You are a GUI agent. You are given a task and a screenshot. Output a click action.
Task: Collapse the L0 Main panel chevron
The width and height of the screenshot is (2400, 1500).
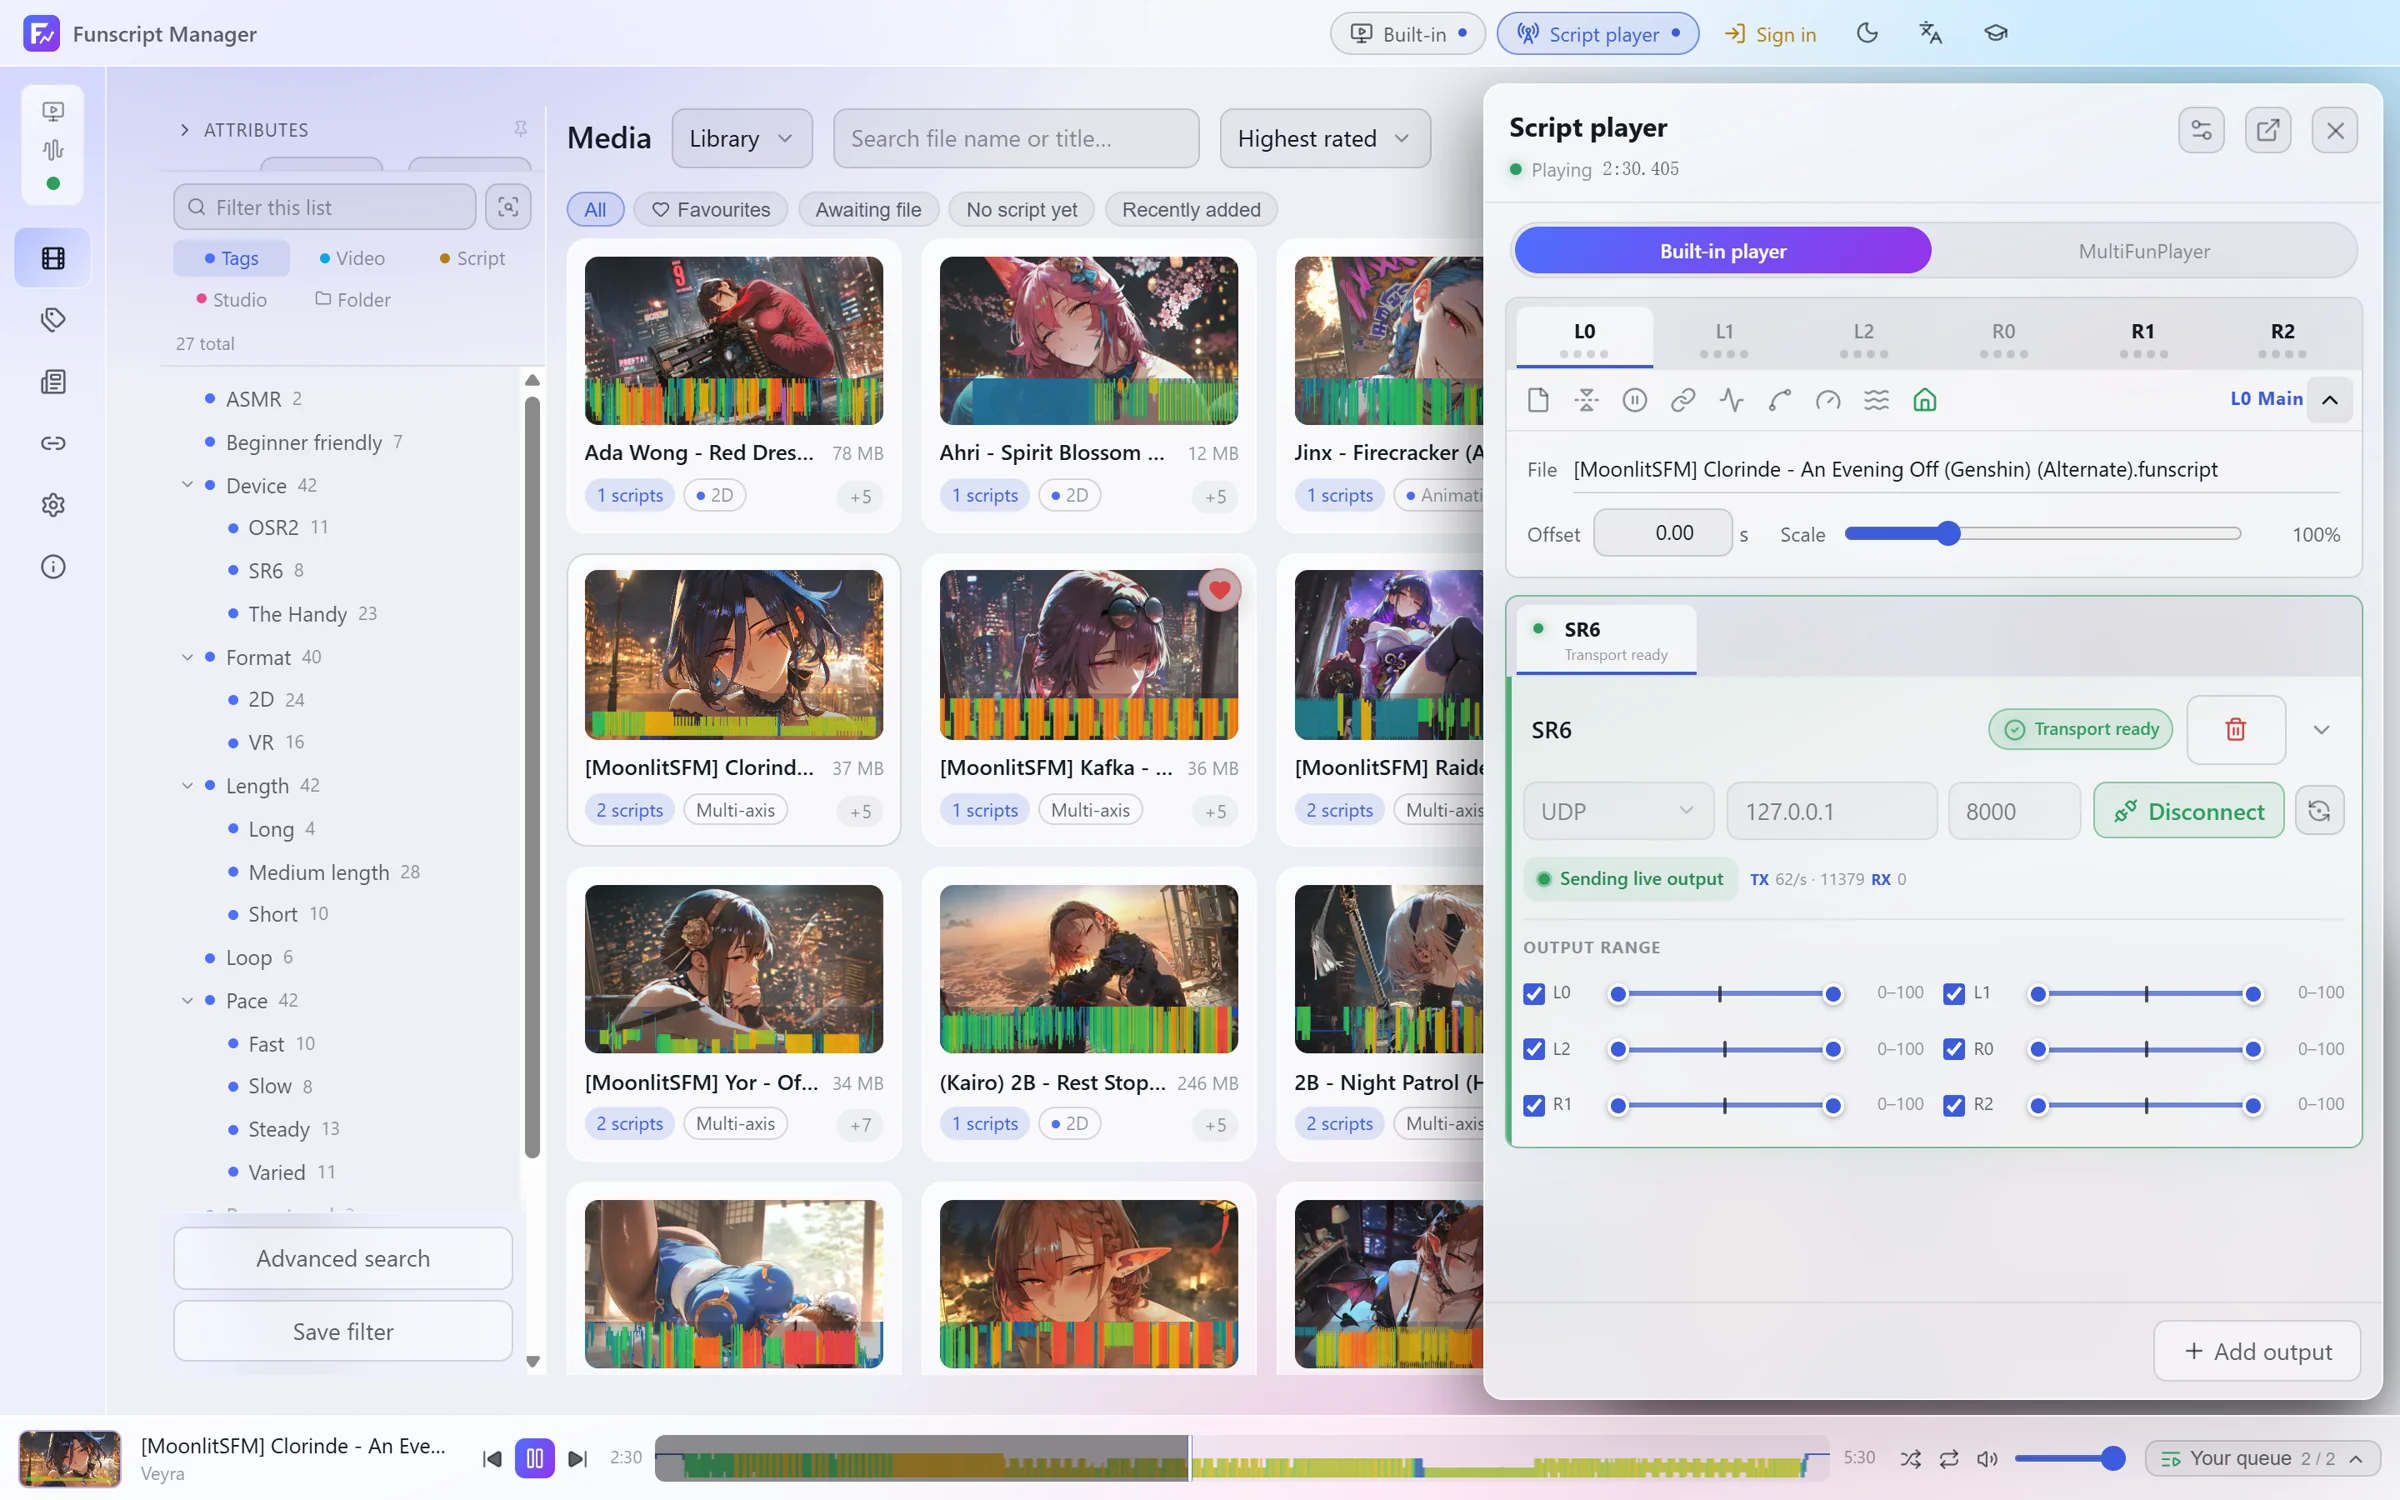coord(2330,400)
